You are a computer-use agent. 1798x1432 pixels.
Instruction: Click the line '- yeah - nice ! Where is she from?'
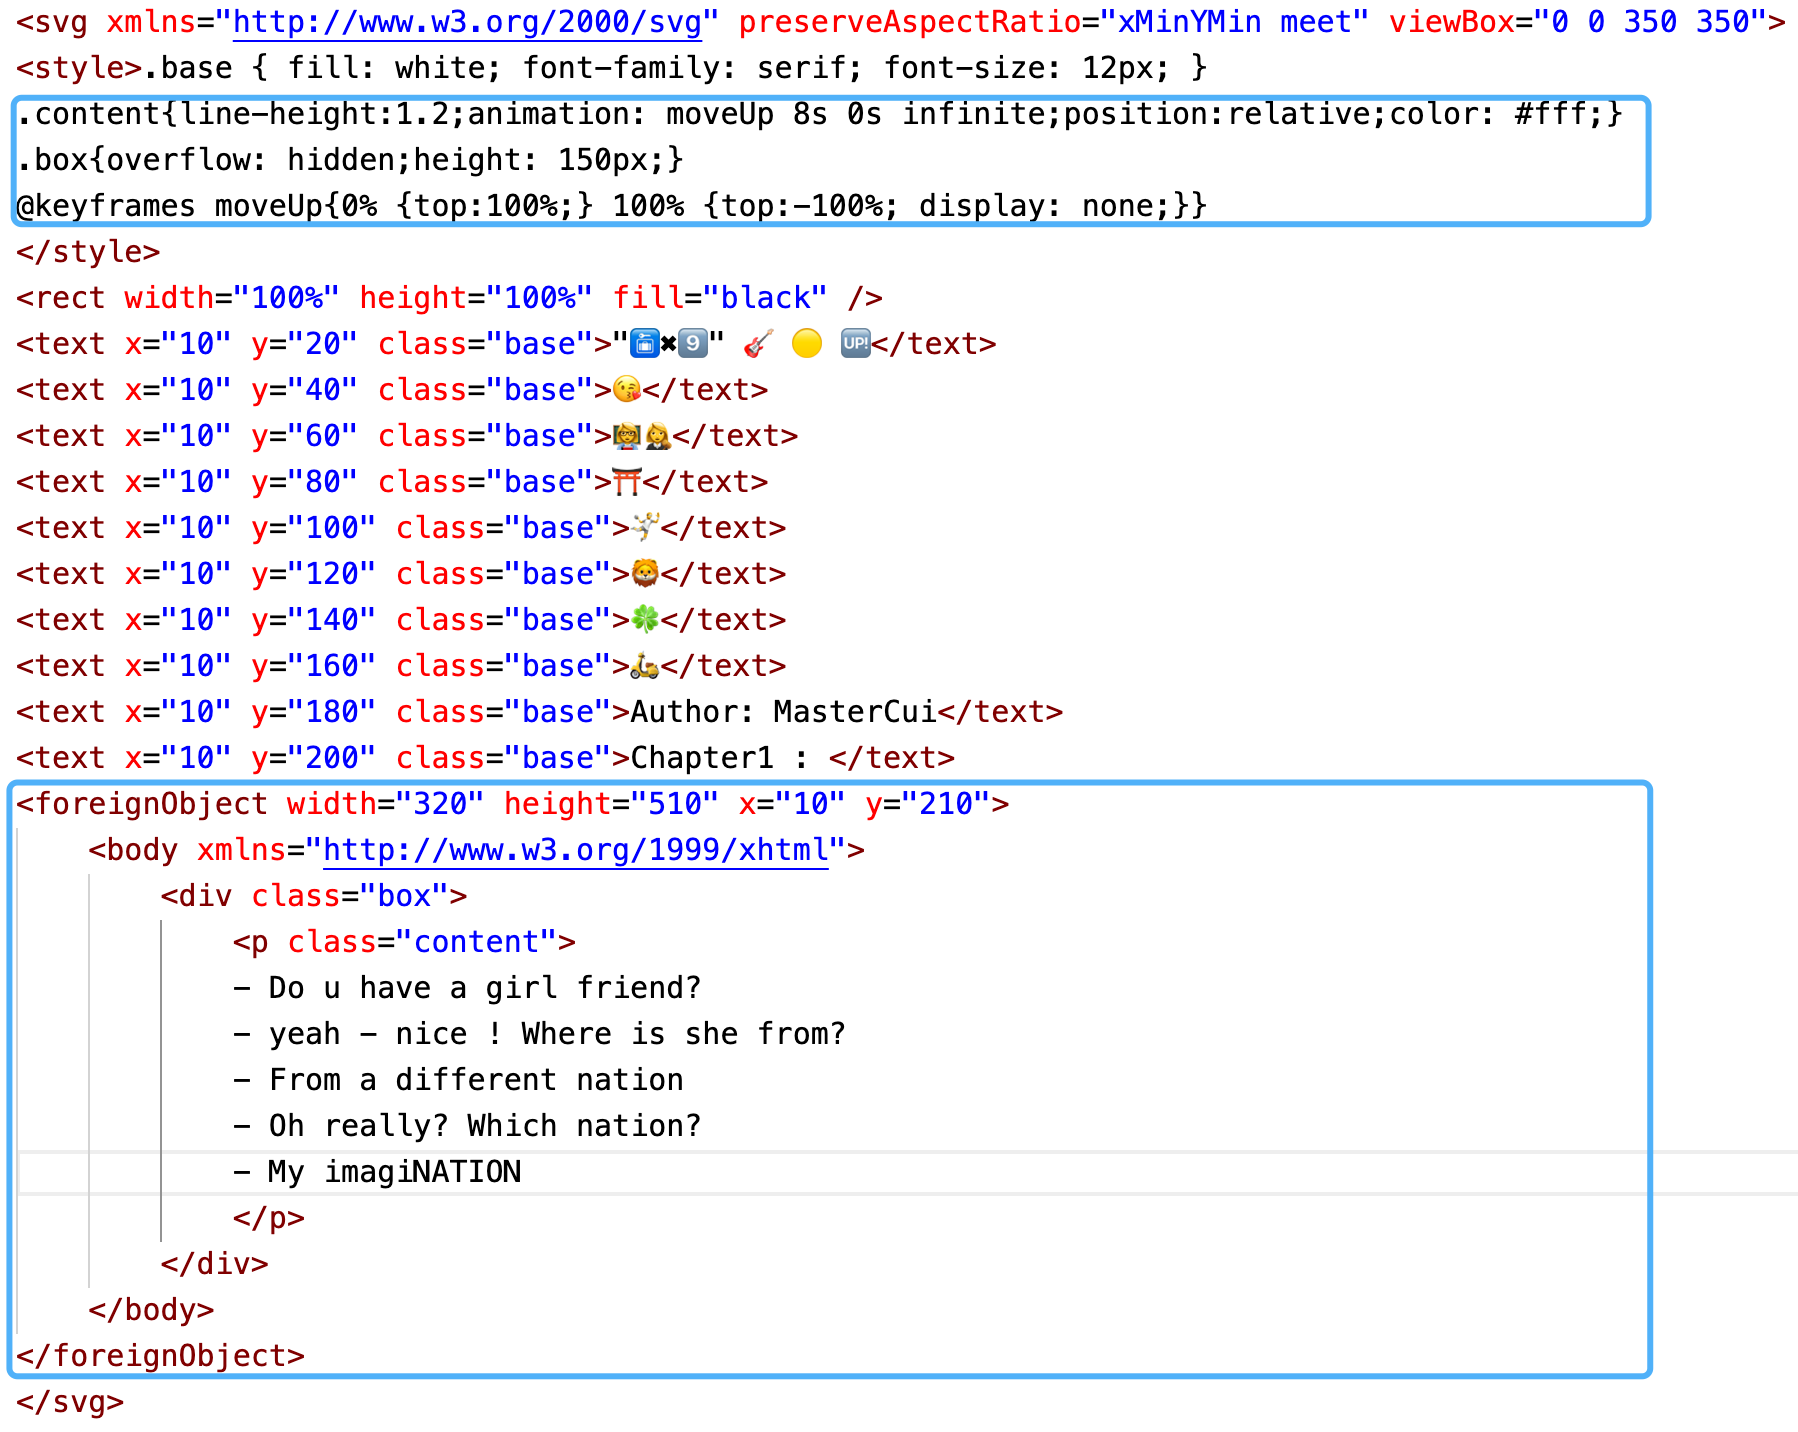pos(539,1034)
